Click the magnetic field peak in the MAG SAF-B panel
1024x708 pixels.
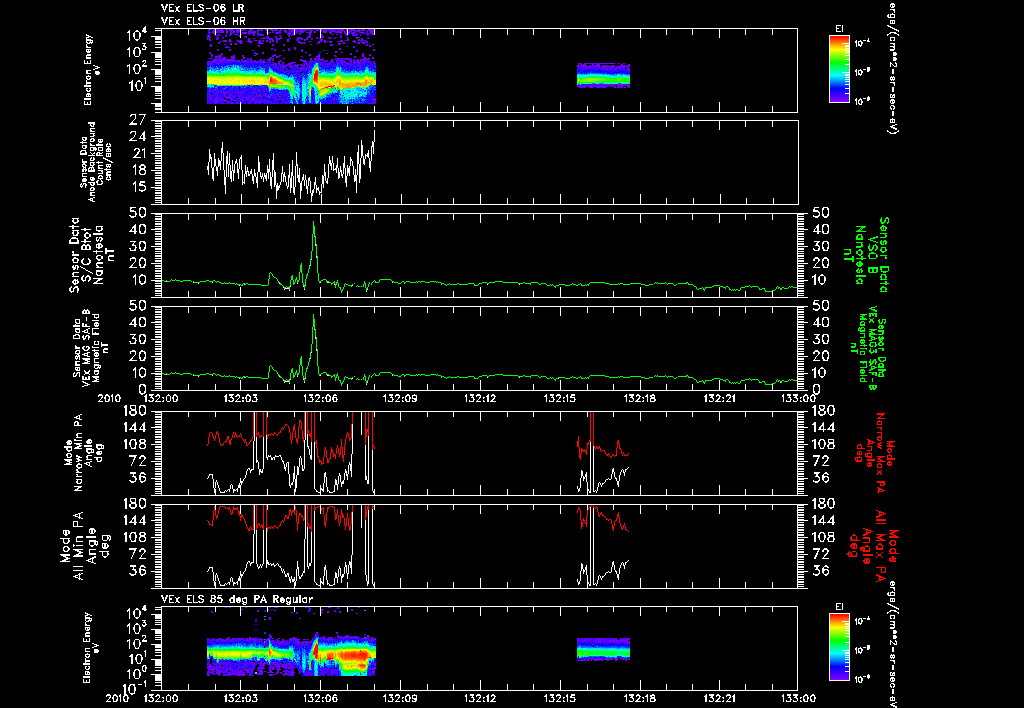pyautogui.click(x=314, y=316)
